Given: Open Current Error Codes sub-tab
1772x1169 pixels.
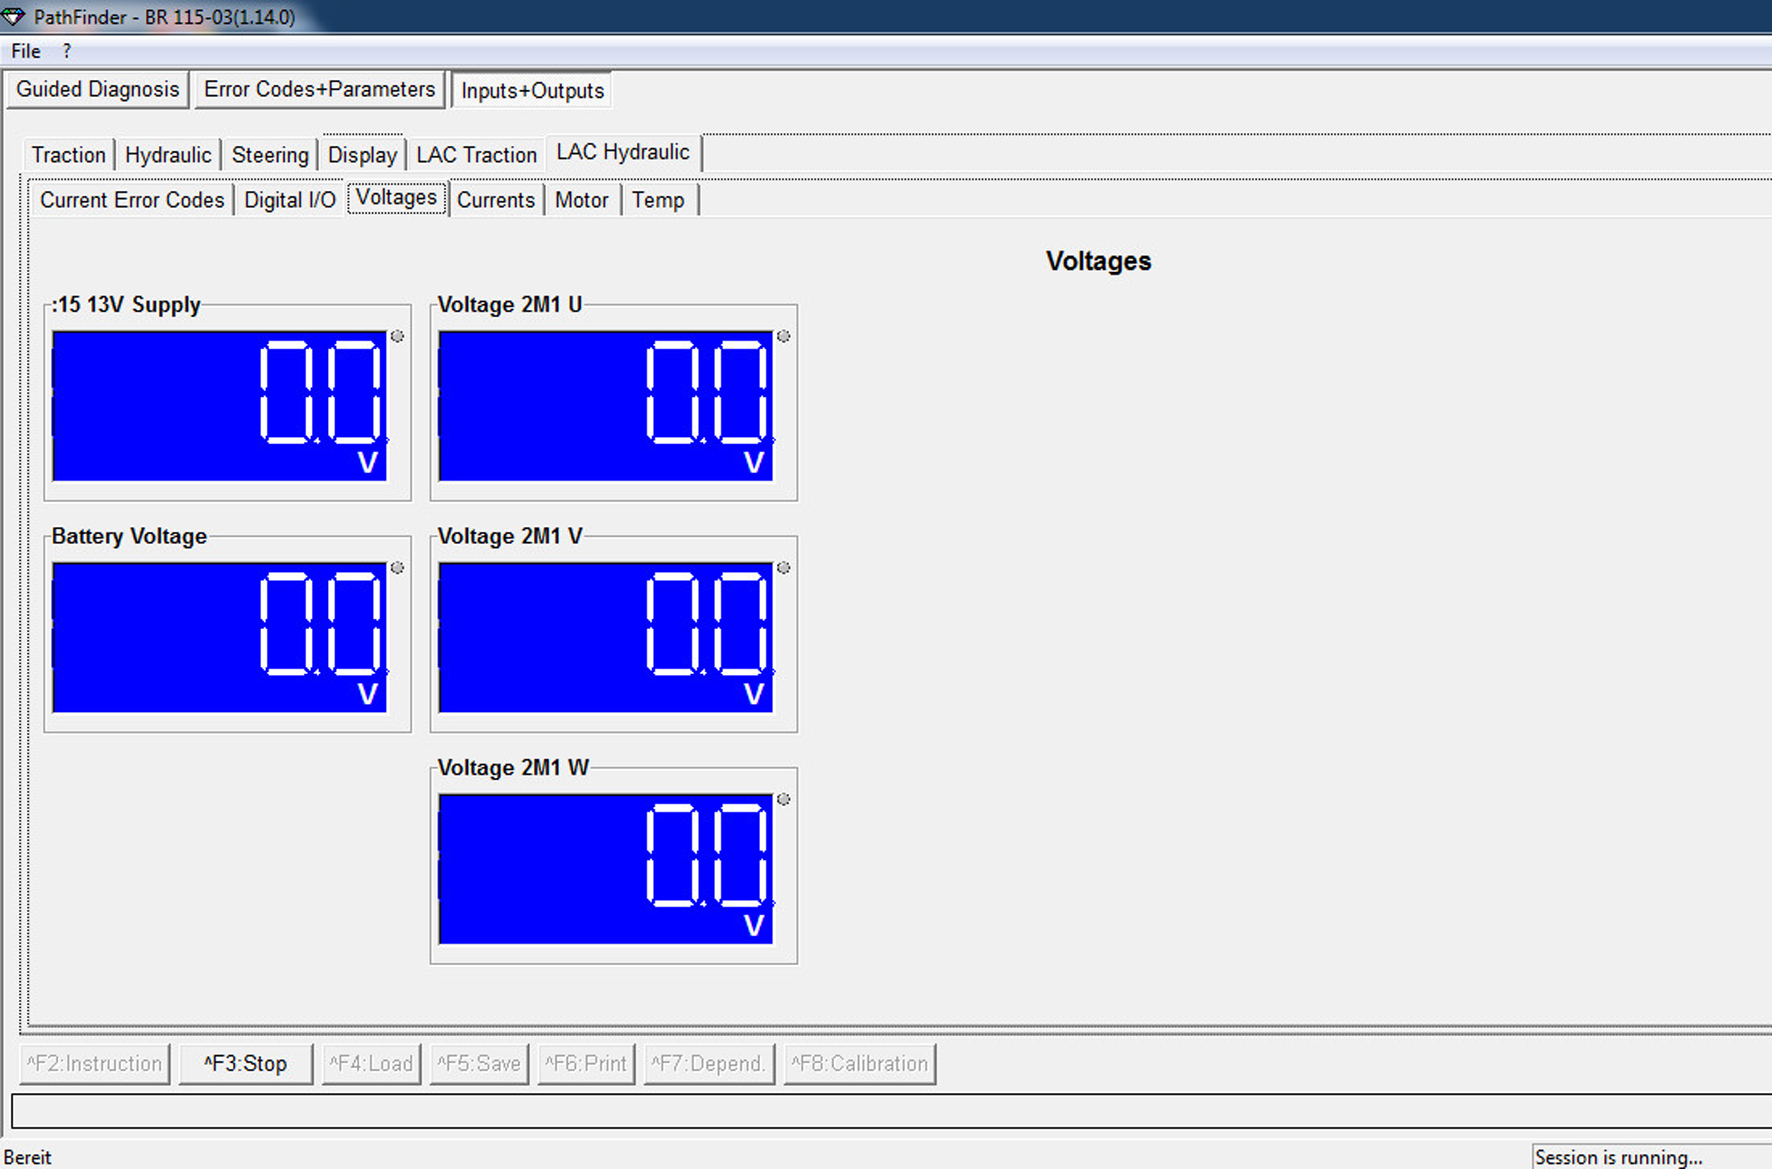Looking at the screenshot, I should click(x=132, y=200).
